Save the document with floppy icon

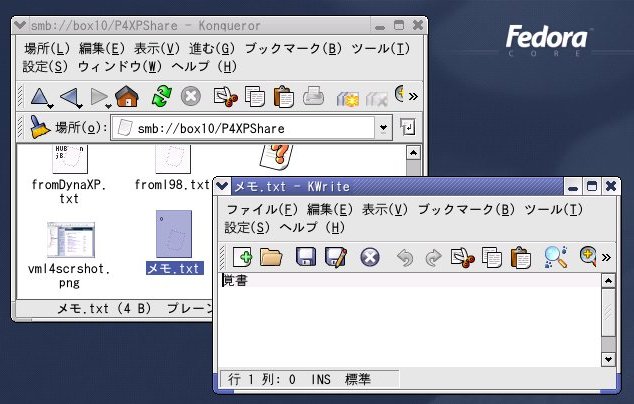click(306, 257)
